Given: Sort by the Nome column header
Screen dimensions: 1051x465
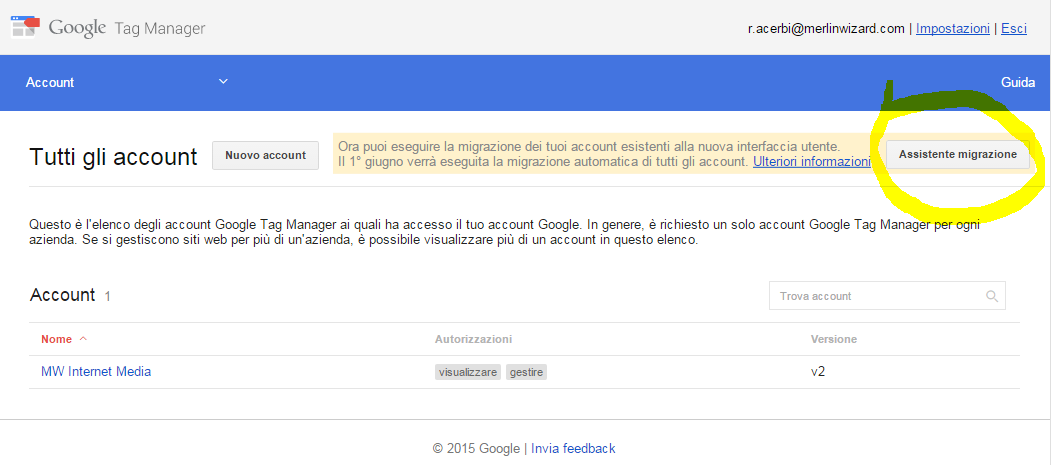Looking at the screenshot, I should [56, 339].
